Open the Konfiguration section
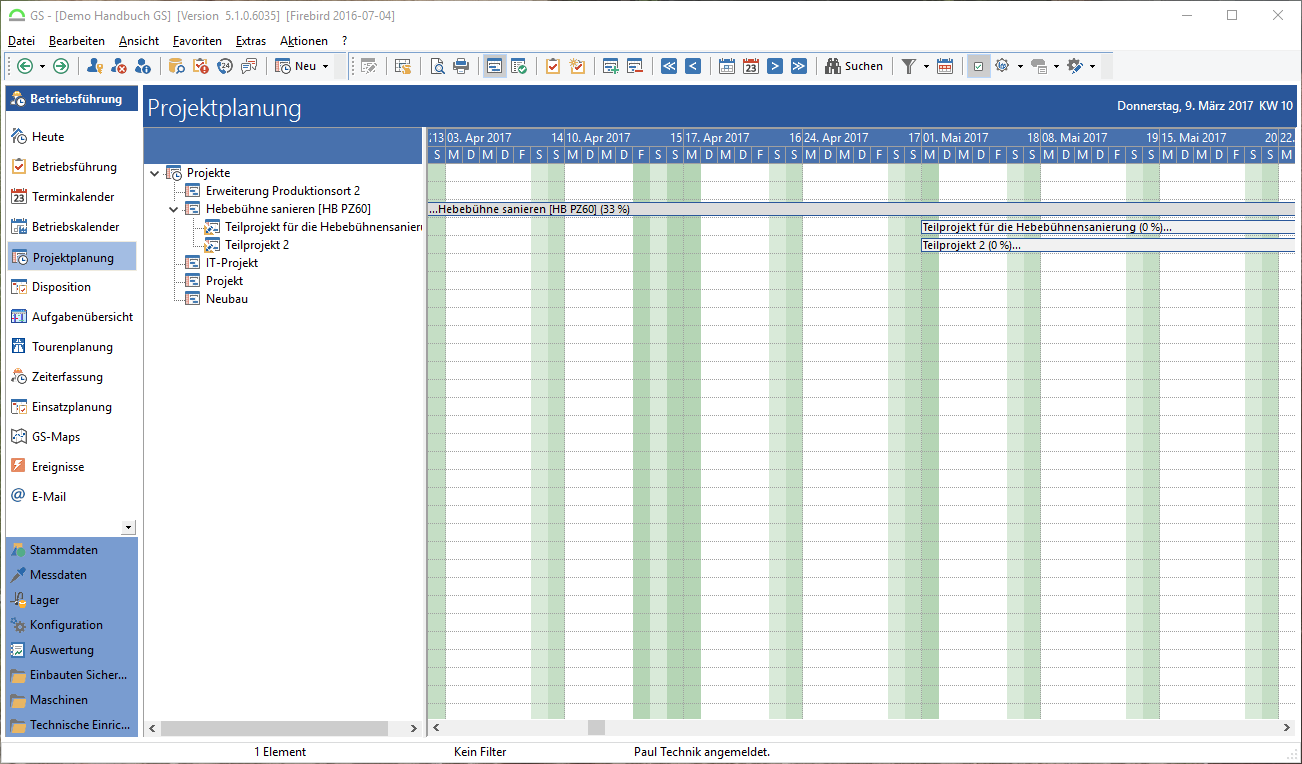 click(72, 625)
